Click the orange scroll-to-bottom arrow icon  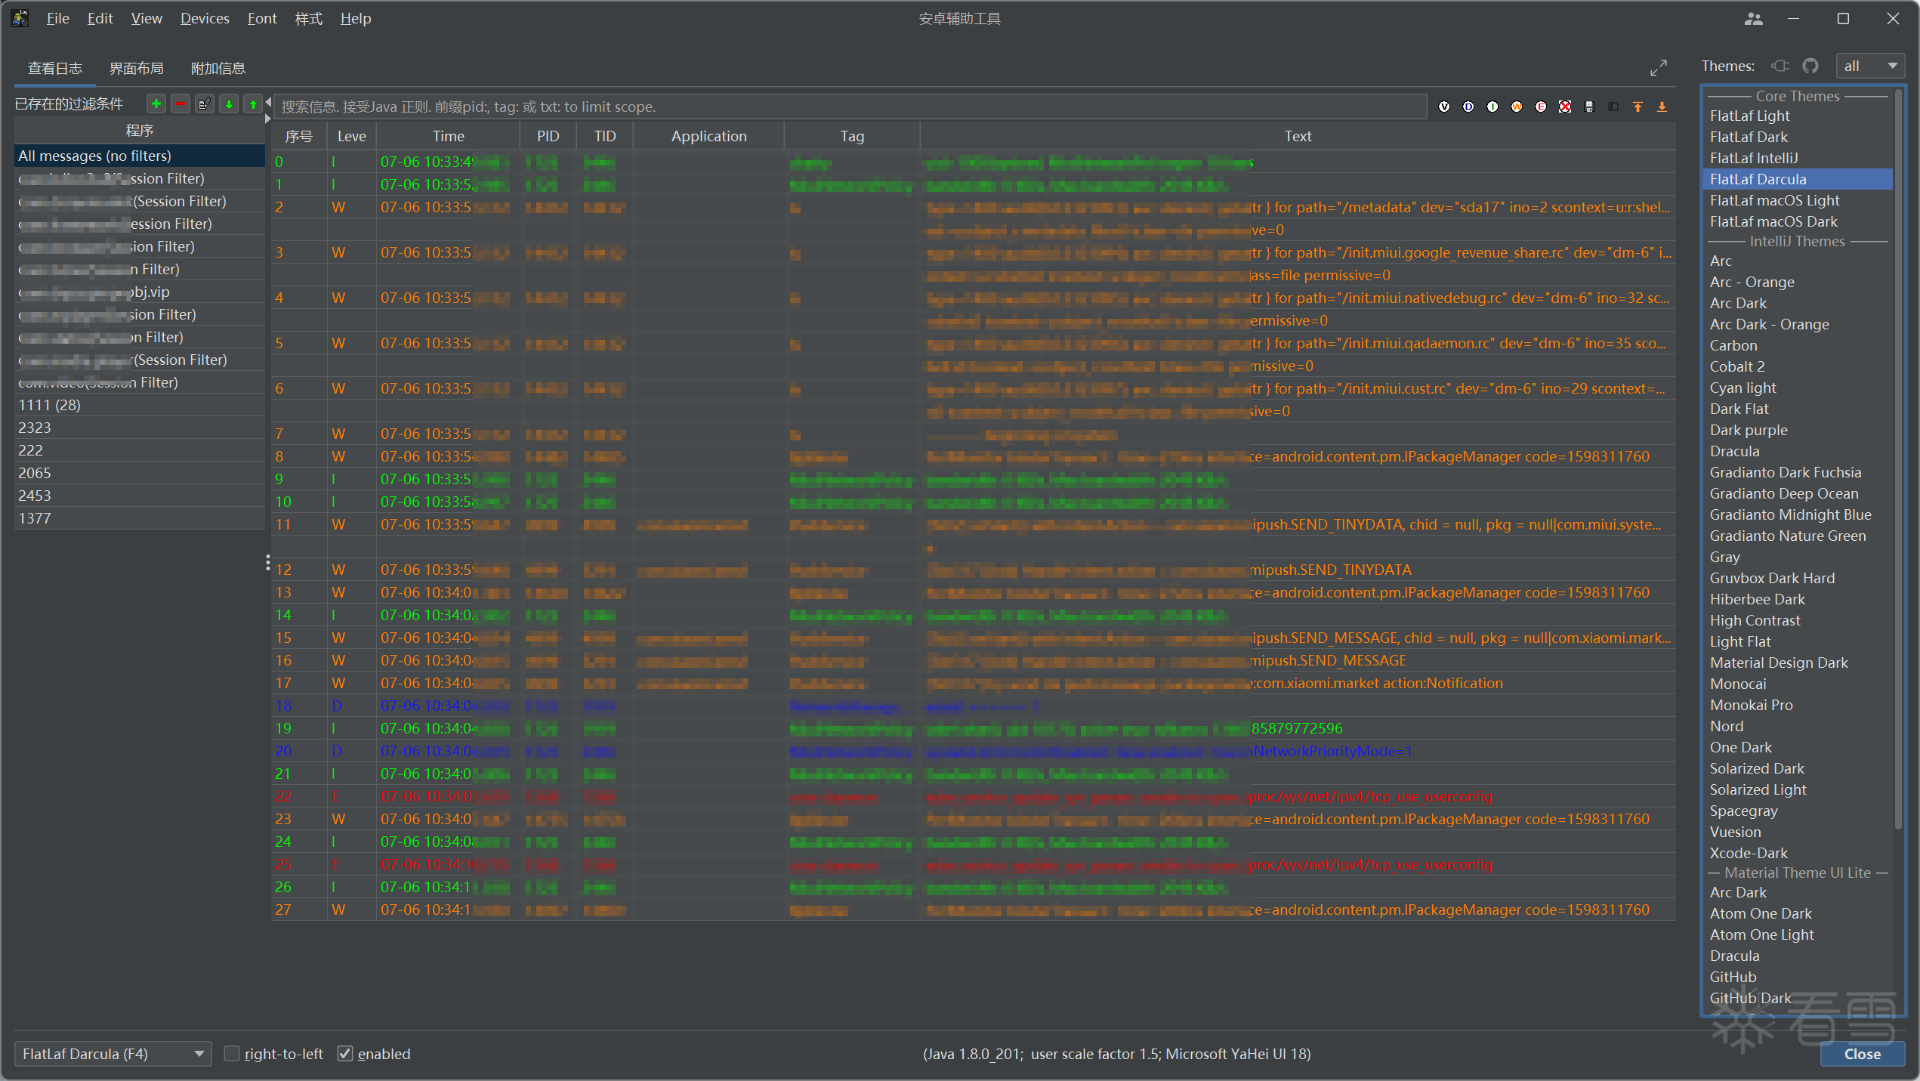coord(1662,107)
